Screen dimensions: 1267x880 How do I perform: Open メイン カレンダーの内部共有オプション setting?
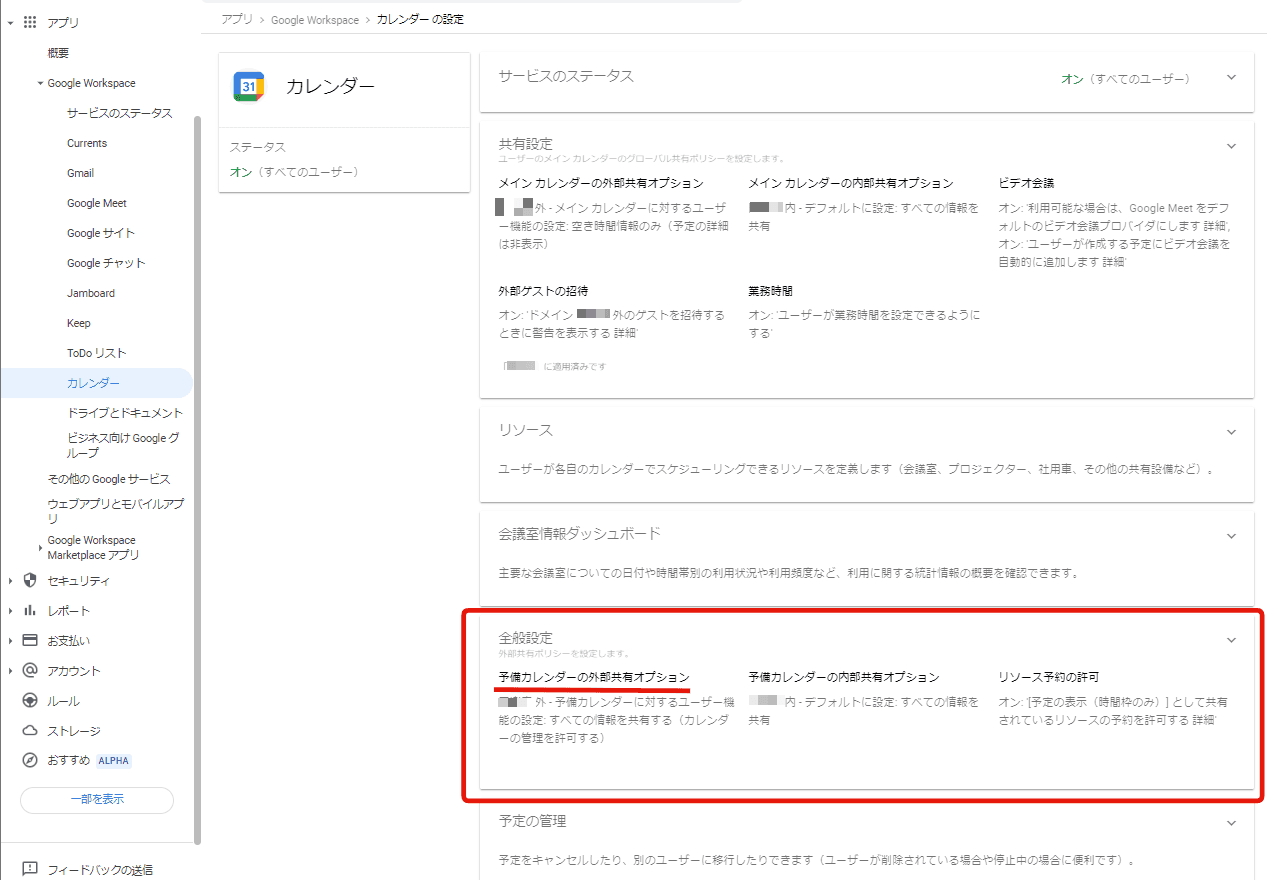(x=851, y=184)
